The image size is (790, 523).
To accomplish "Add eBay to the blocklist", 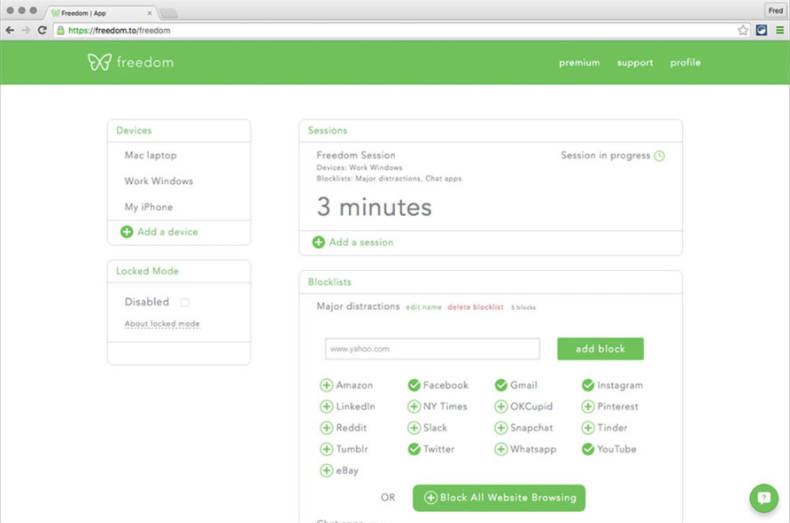I will 326,471.
